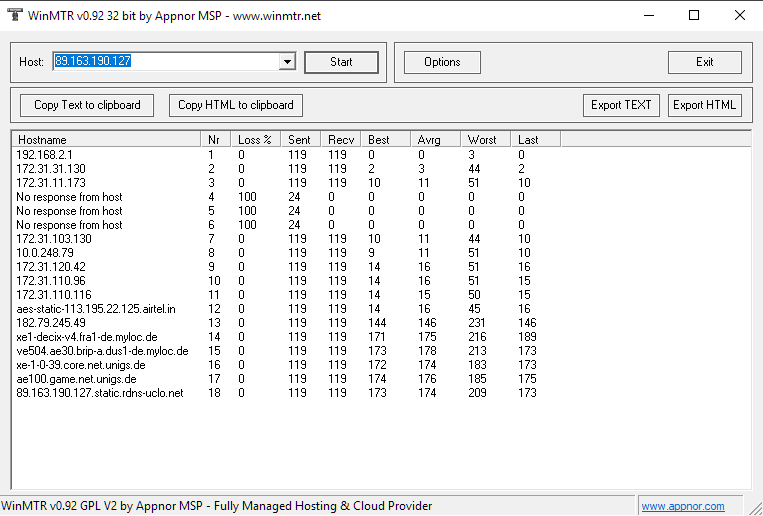Click the Best column header
This screenshot has width=763, height=516.
coord(385,140)
